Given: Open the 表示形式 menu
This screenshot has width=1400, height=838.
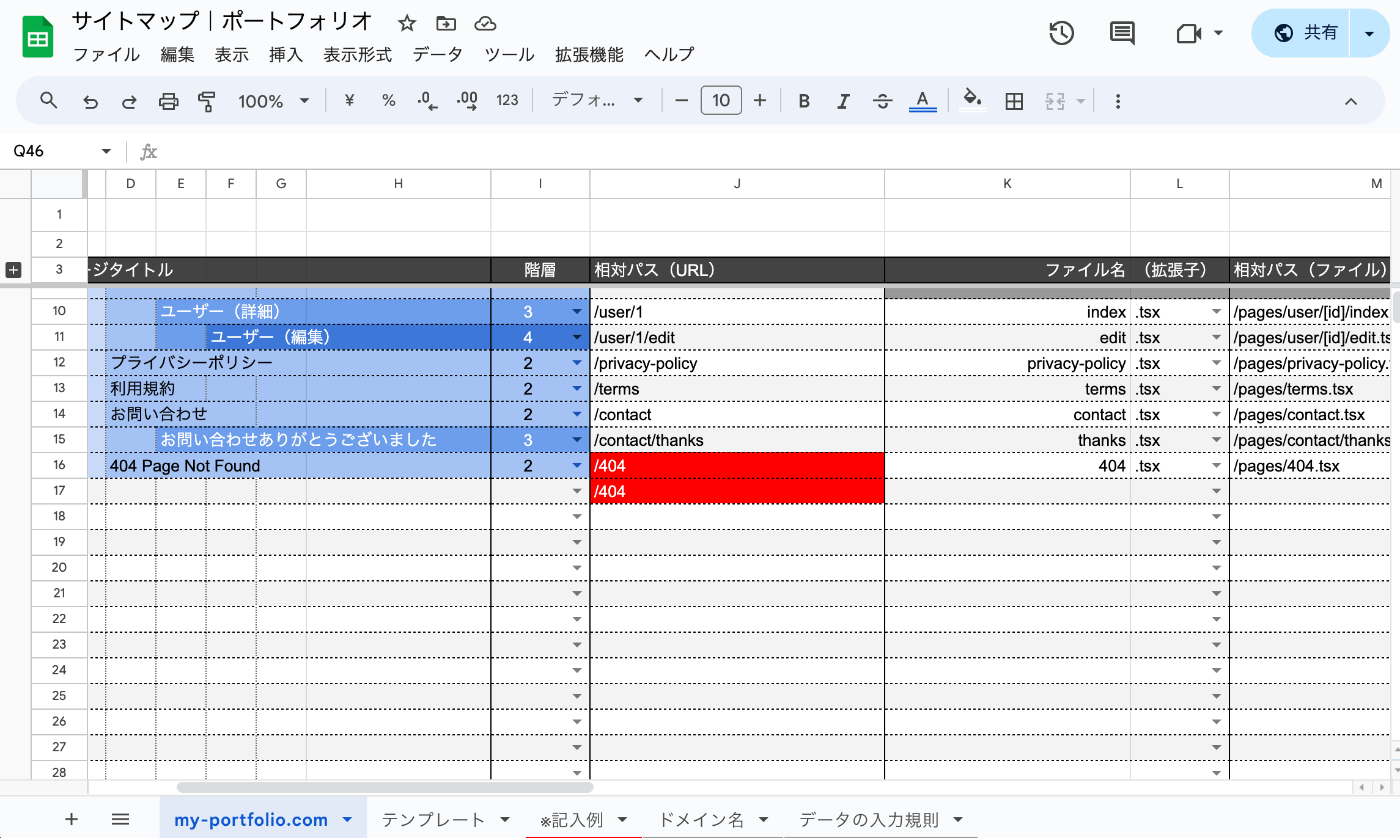Looking at the screenshot, I should (357, 55).
